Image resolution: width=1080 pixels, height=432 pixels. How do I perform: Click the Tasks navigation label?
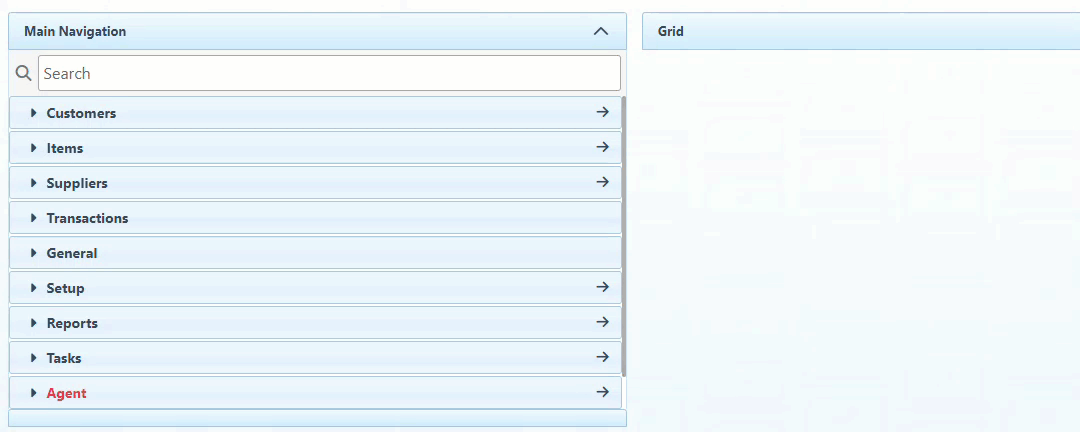coord(64,358)
